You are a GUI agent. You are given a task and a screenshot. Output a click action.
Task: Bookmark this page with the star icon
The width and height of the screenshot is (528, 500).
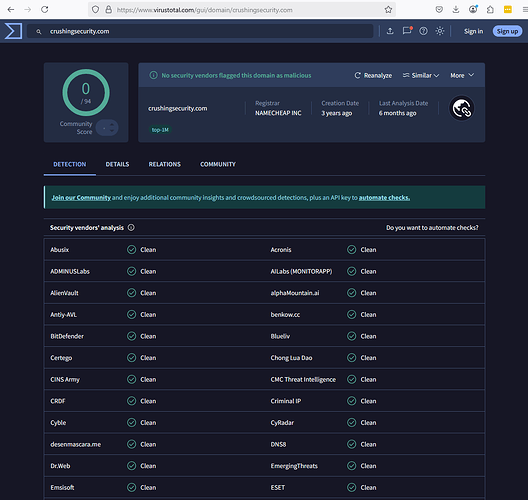pyautogui.click(x=388, y=9)
